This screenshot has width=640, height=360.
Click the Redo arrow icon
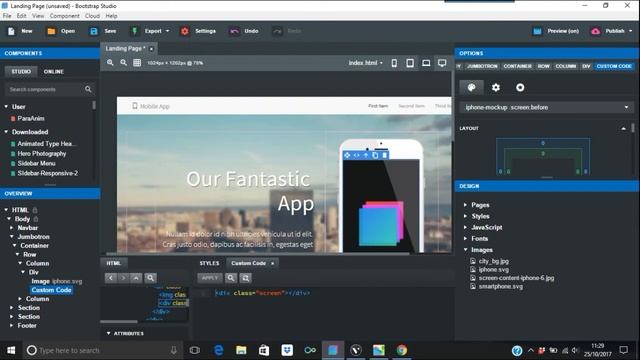(278, 31)
